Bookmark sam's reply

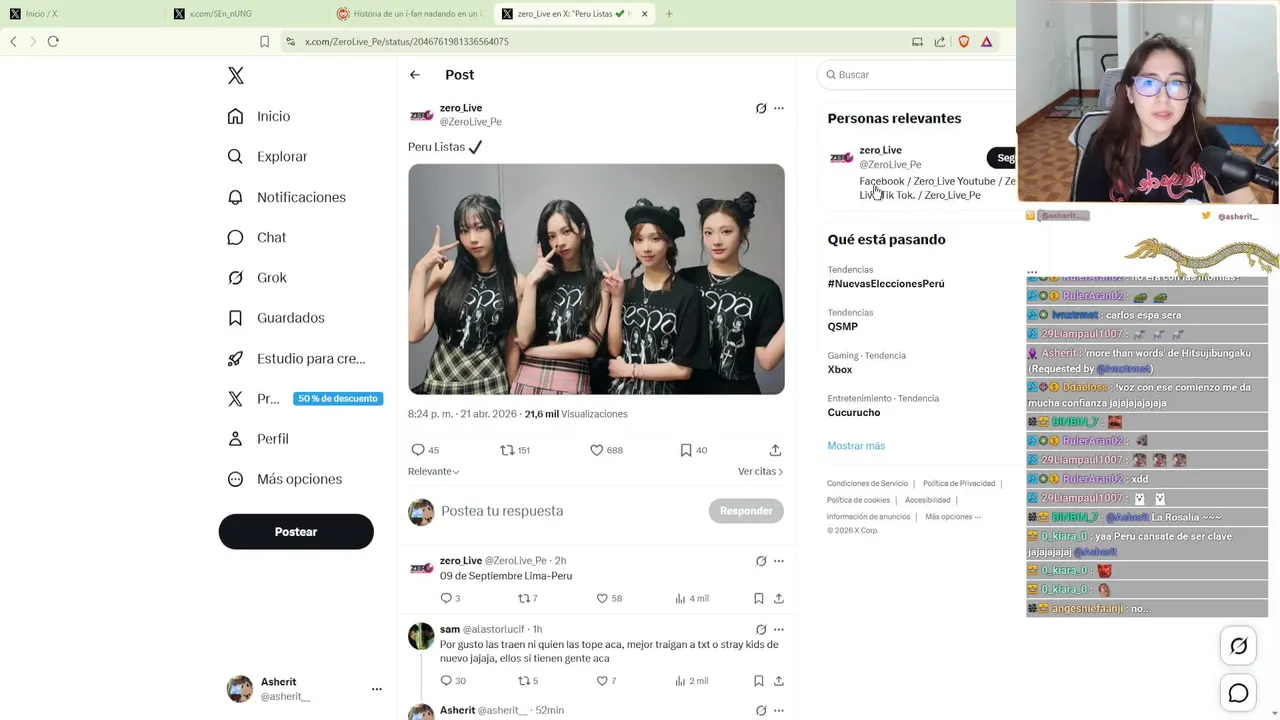[759, 681]
